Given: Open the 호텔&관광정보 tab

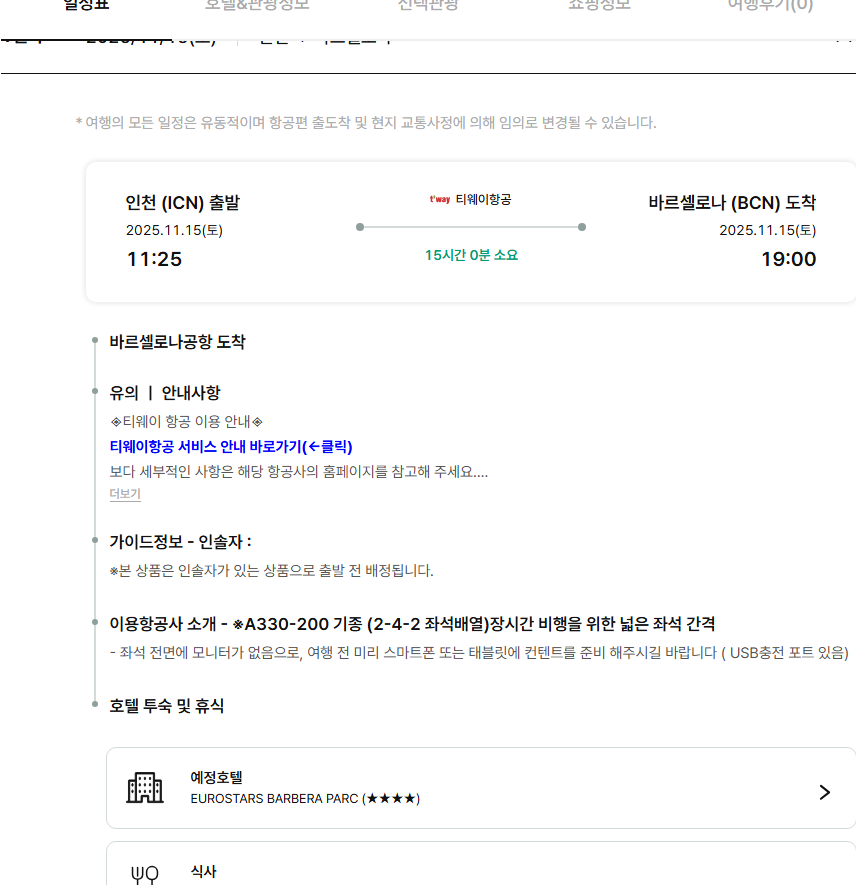Looking at the screenshot, I should 257,5.
